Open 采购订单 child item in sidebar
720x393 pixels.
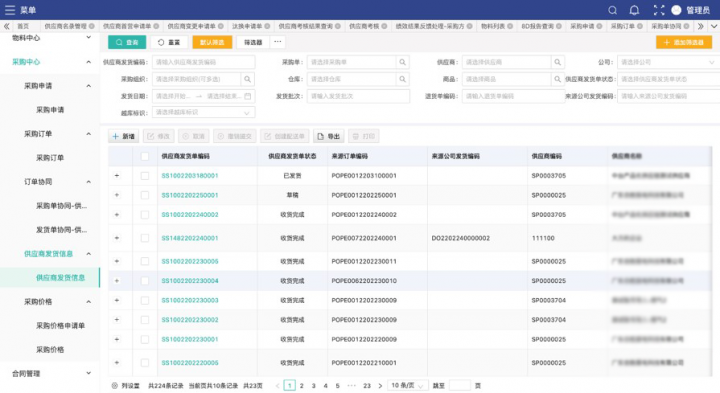(50, 157)
